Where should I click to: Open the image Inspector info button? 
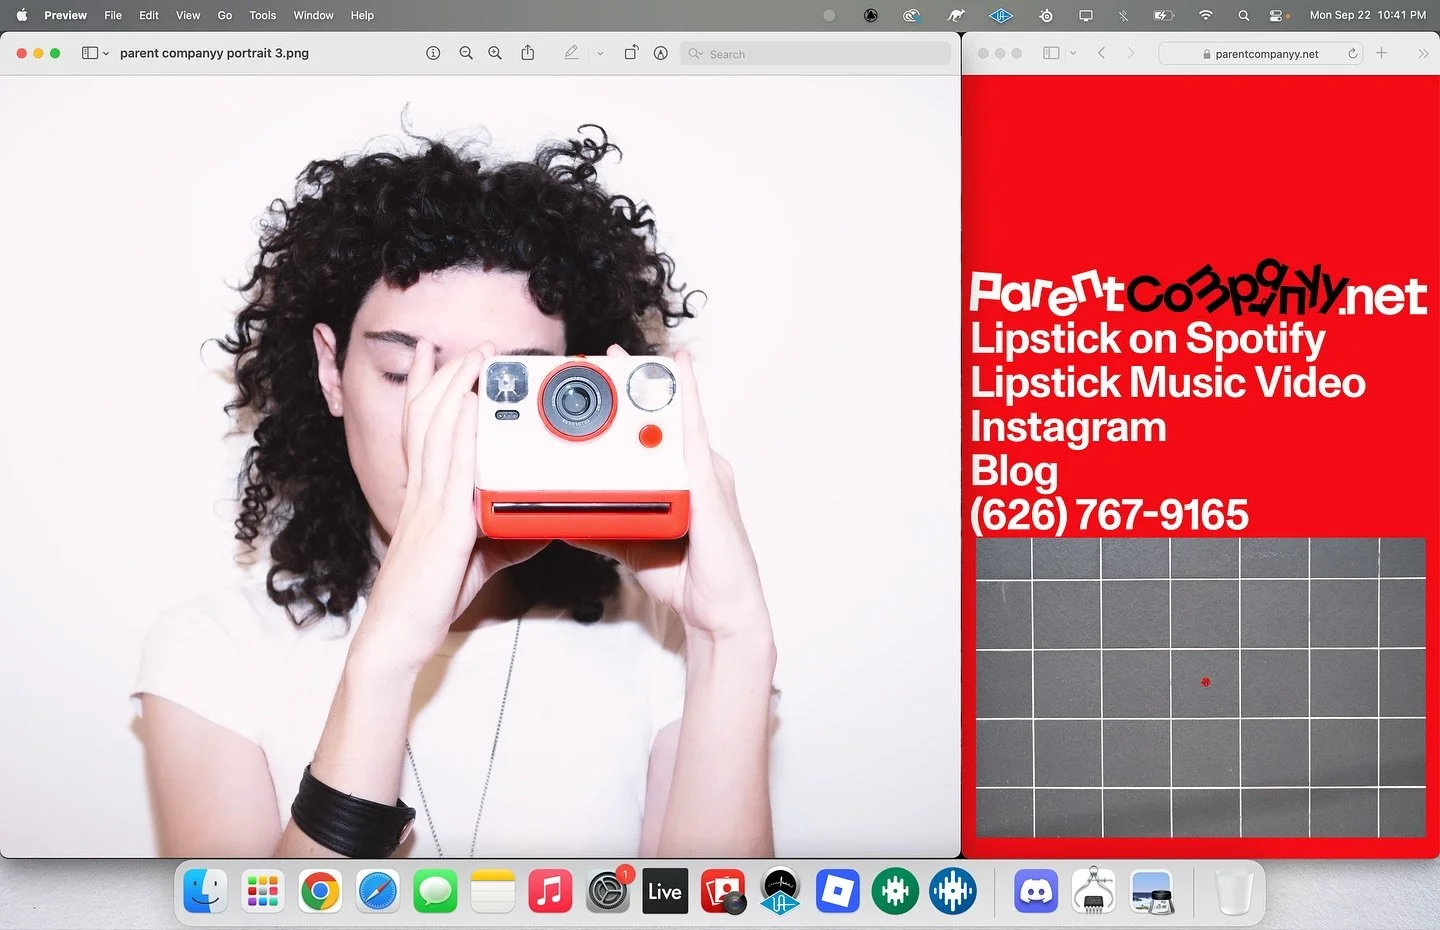click(x=433, y=53)
